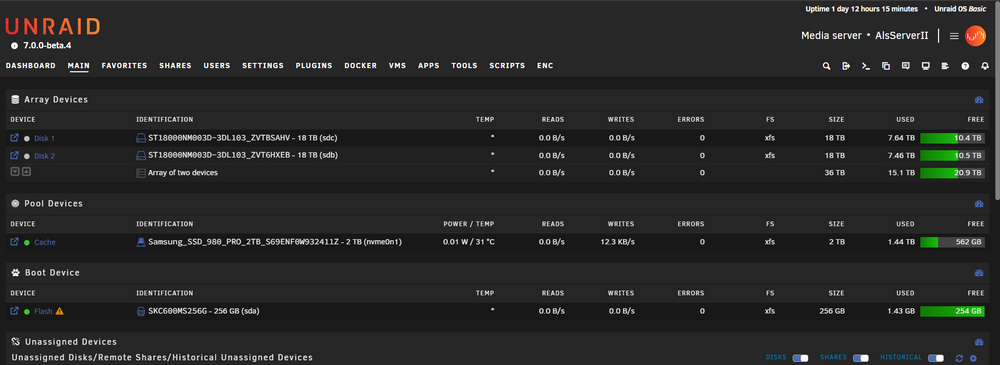Go to the Settings tab
This screenshot has width=1000, height=365.
pyautogui.click(x=263, y=66)
